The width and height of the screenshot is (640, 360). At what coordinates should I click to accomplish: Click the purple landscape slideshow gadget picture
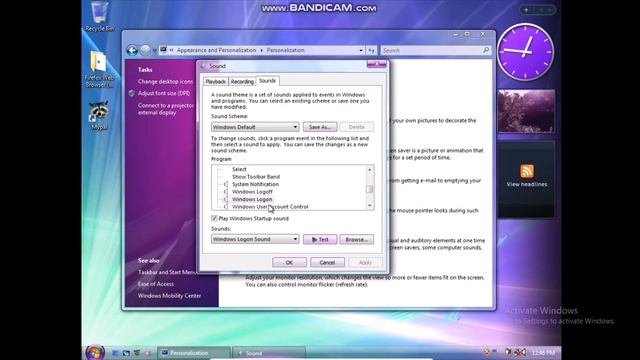[x=526, y=111]
